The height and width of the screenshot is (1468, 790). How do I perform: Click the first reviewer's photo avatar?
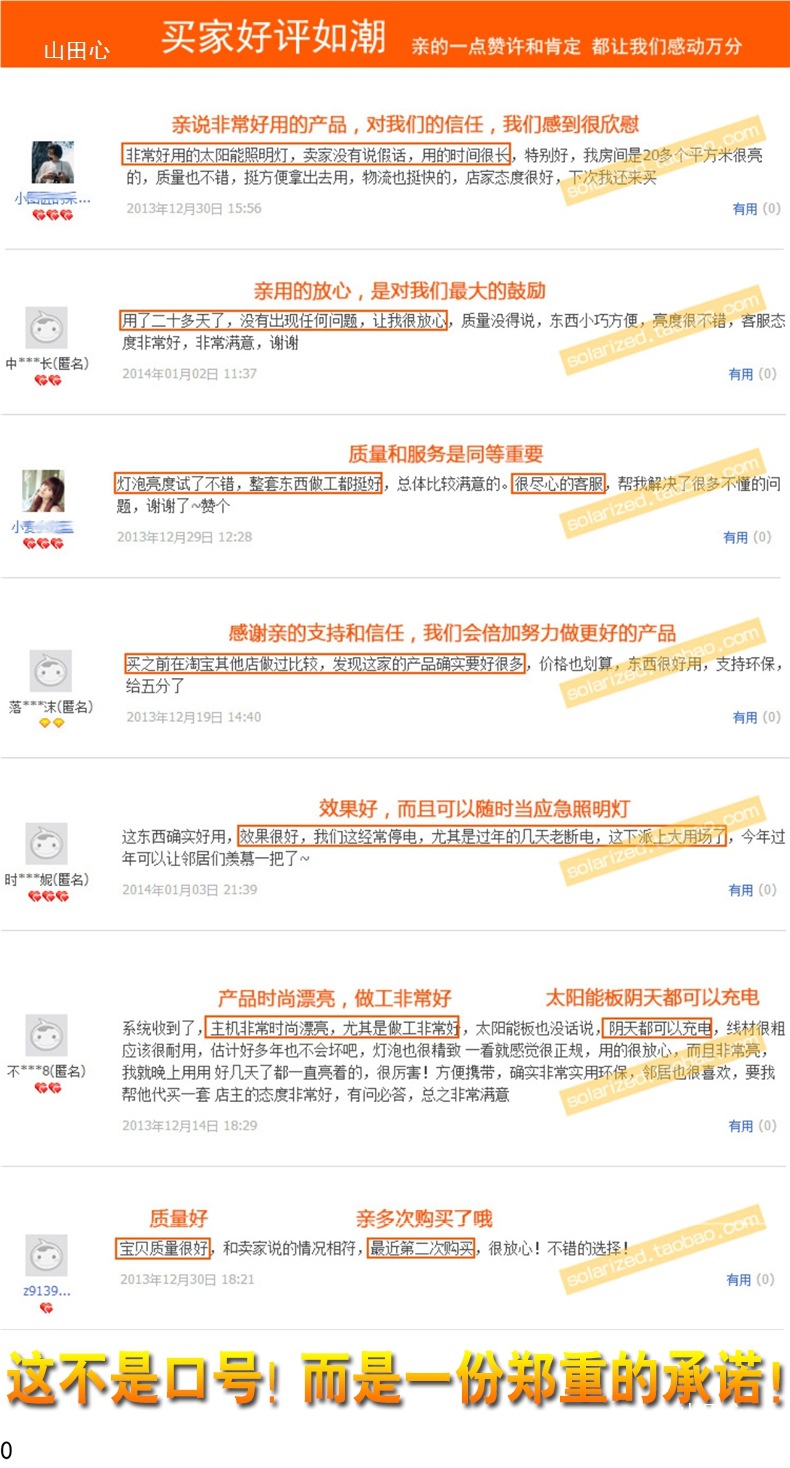pyautogui.click(x=52, y=162)
